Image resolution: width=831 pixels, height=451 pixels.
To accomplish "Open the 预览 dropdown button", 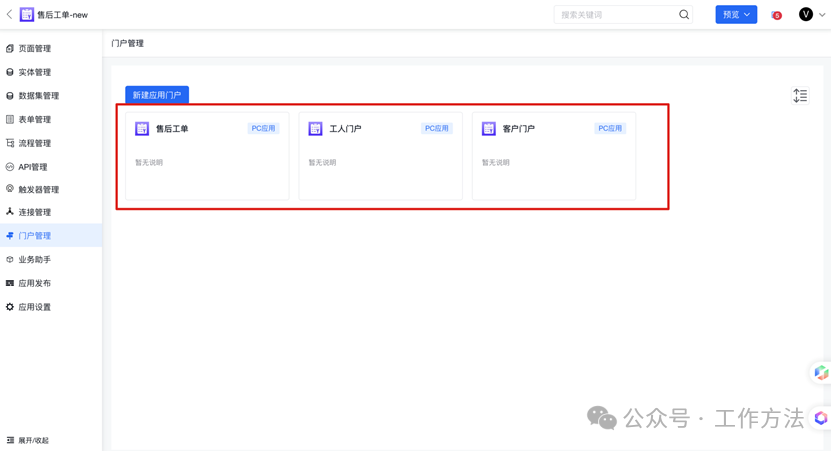I will (x=736, y=15).
